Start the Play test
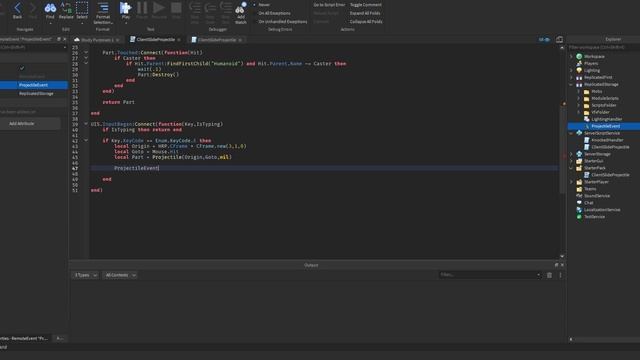 (126, 10)
